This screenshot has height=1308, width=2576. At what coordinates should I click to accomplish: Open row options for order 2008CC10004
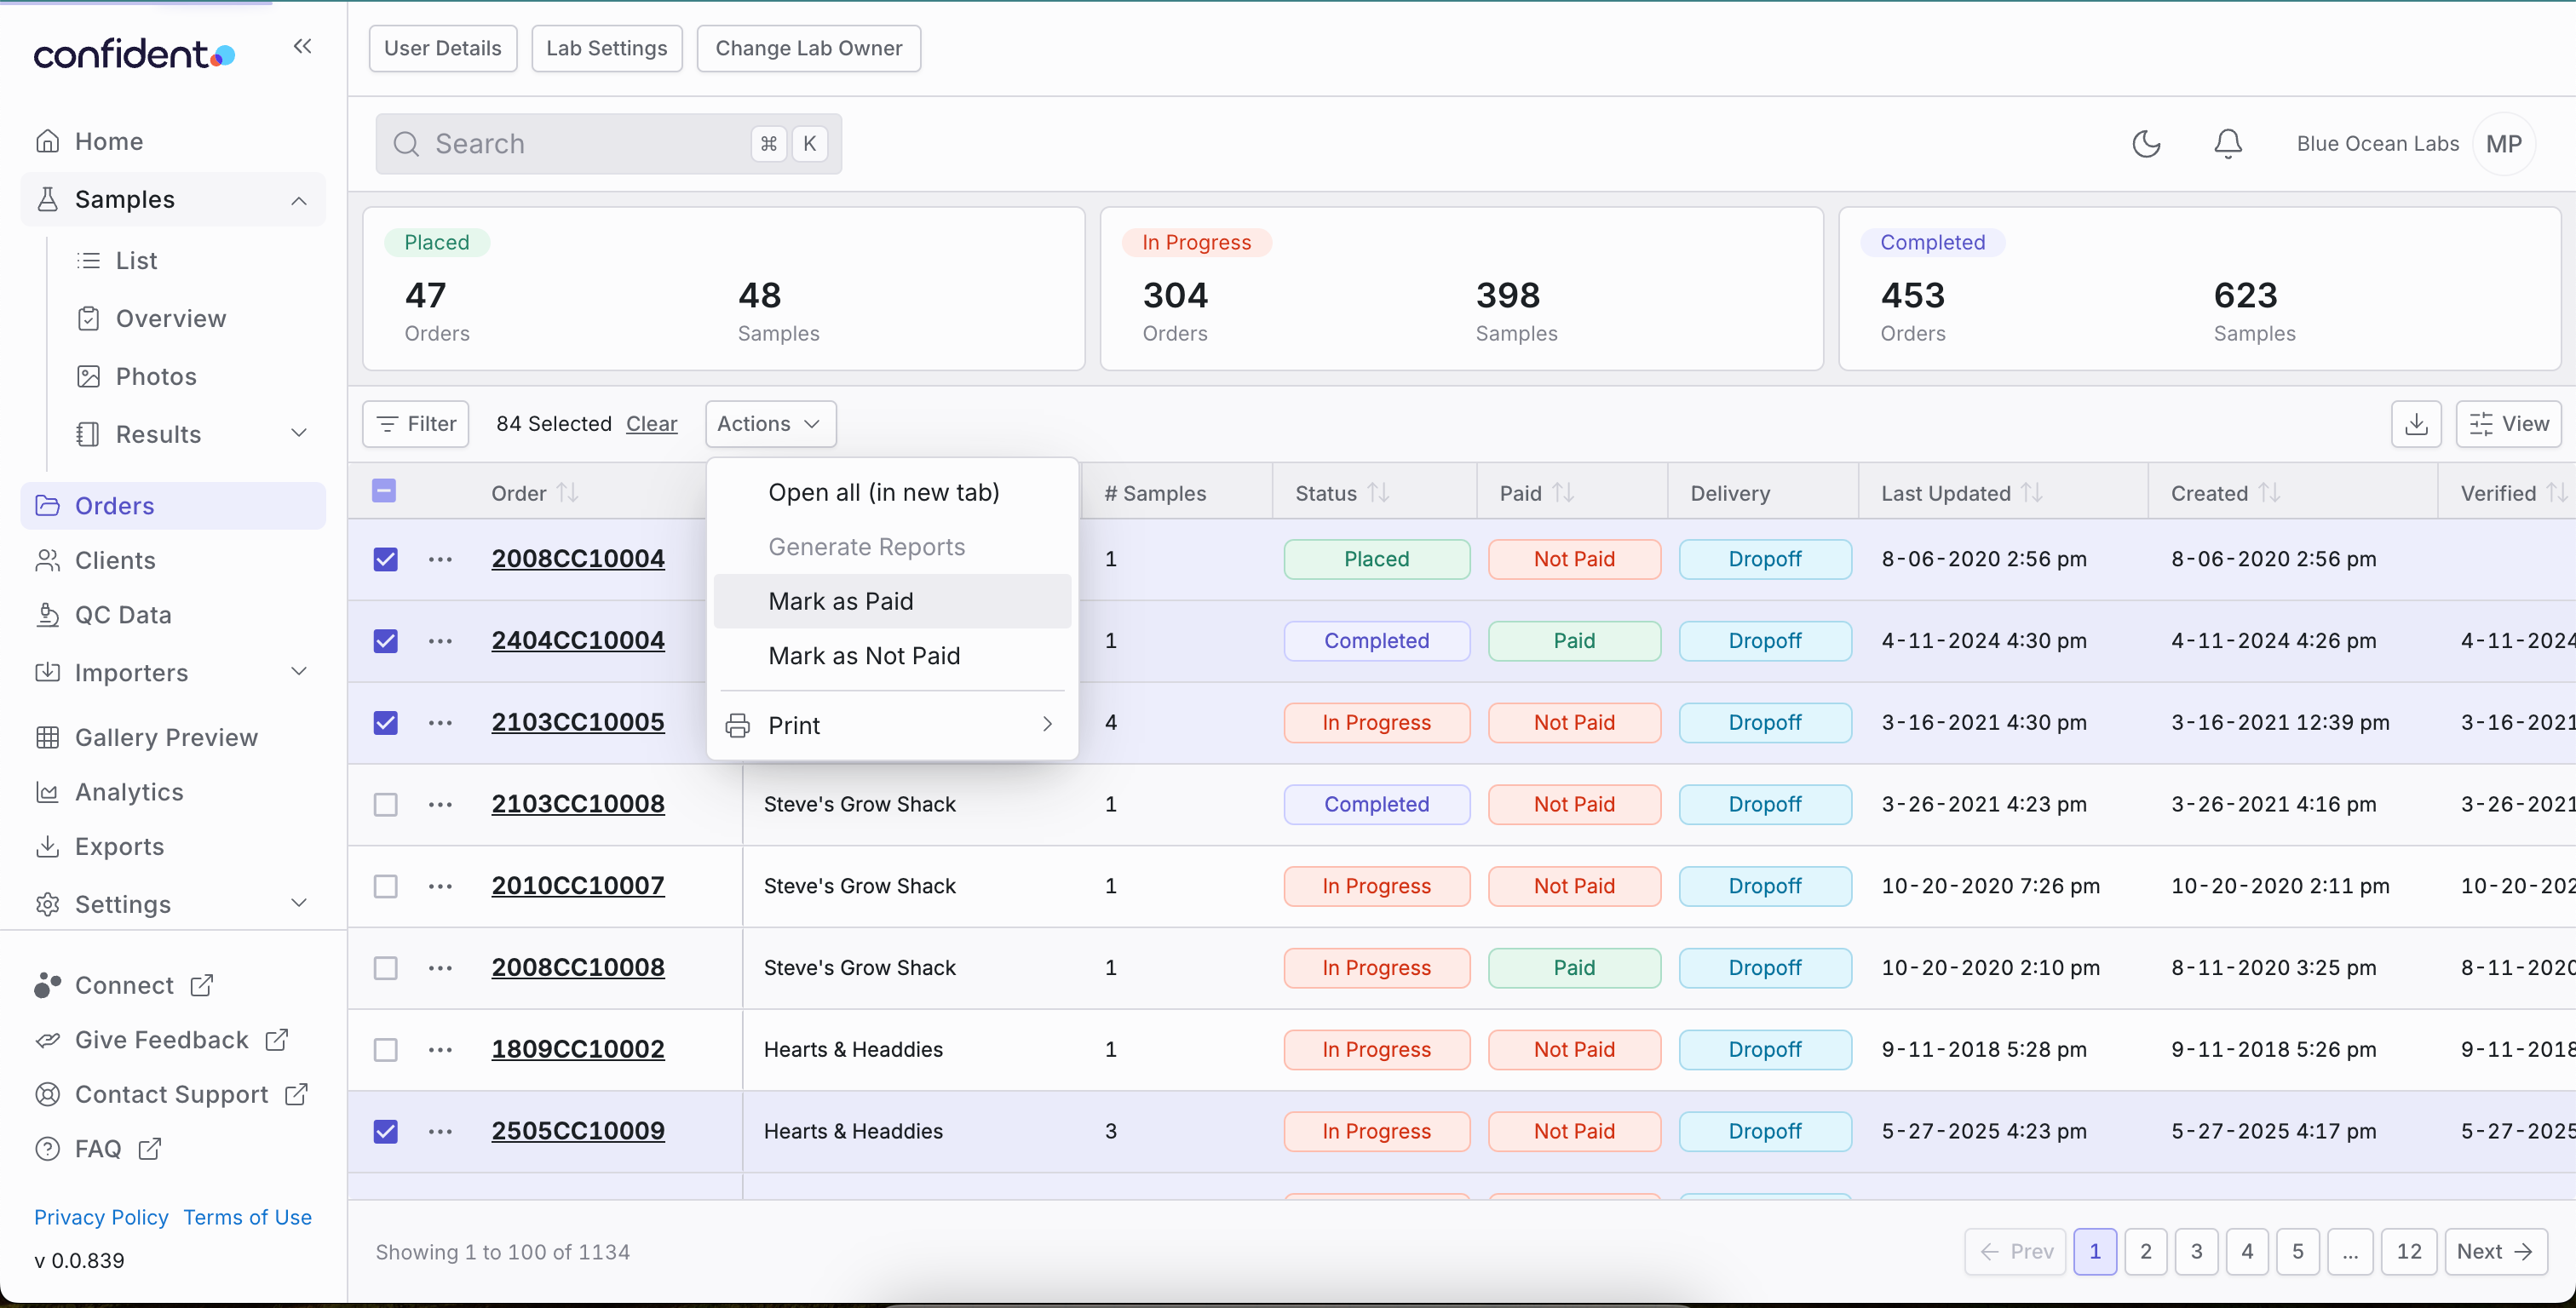(x=440, y=559)
